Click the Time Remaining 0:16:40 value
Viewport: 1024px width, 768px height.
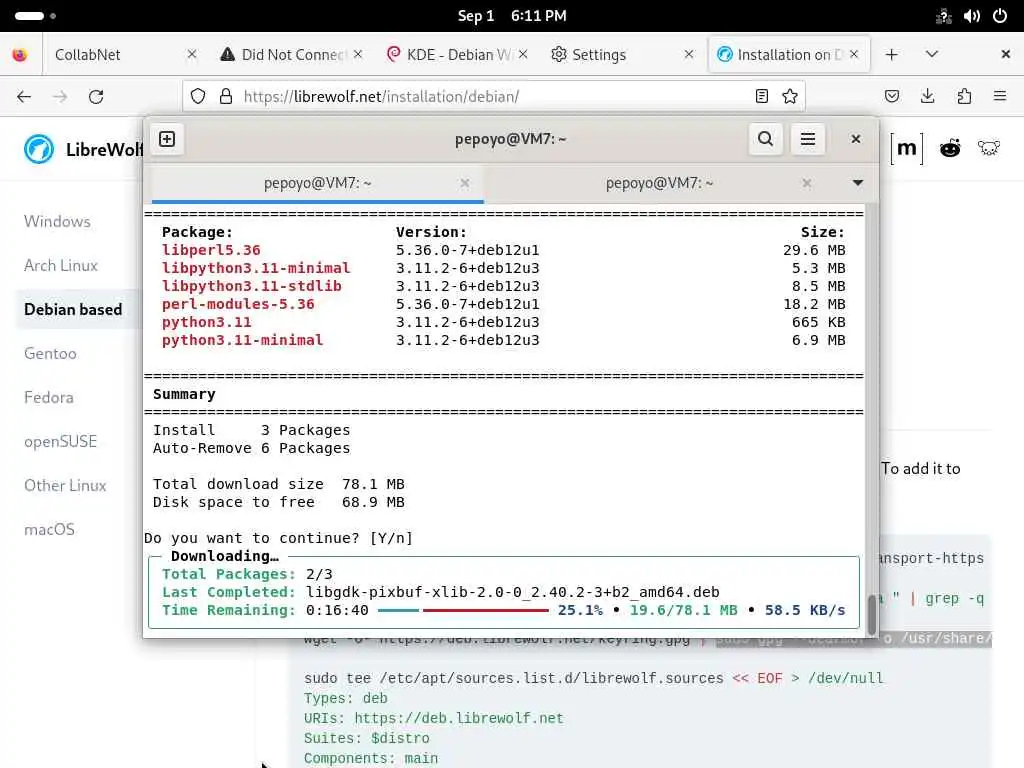(337, 611)
